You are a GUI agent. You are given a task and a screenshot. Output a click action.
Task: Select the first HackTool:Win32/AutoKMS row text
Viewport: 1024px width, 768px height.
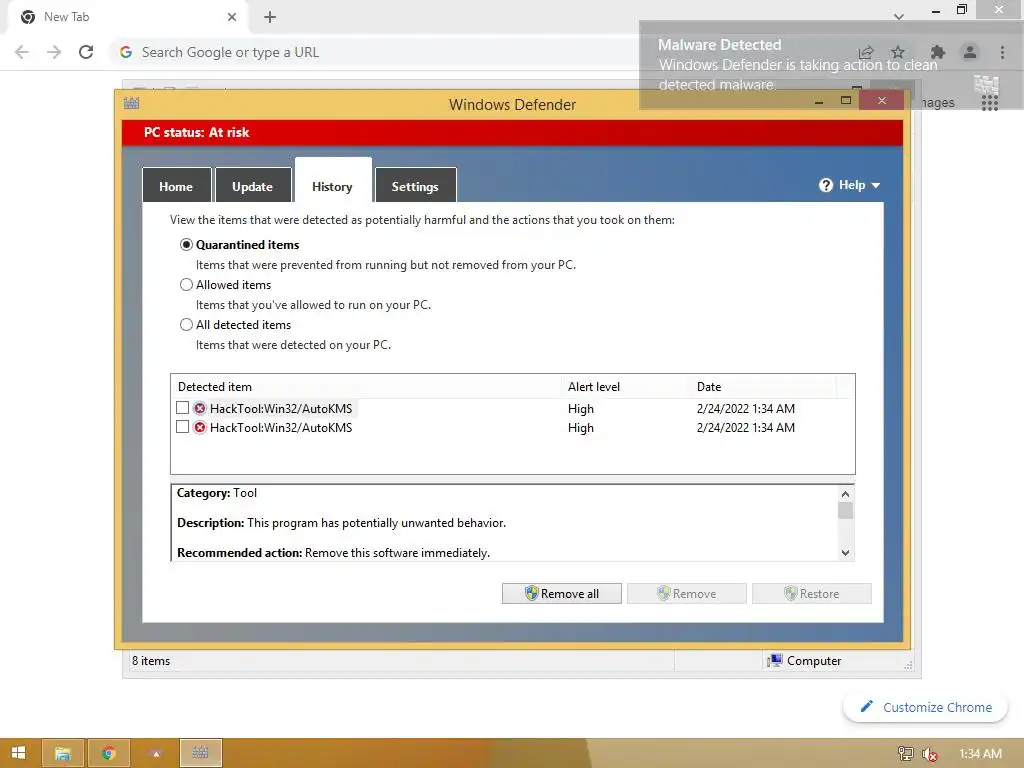(281, 409)
